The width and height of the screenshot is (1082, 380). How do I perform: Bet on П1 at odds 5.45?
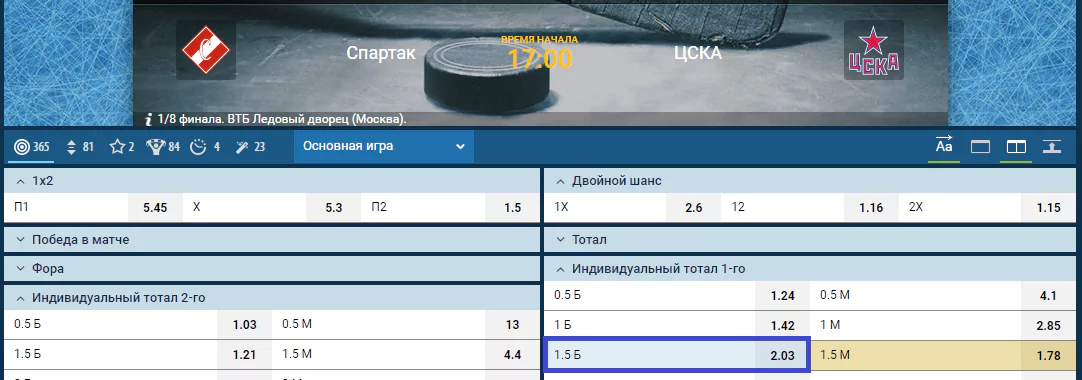point(93,208)
